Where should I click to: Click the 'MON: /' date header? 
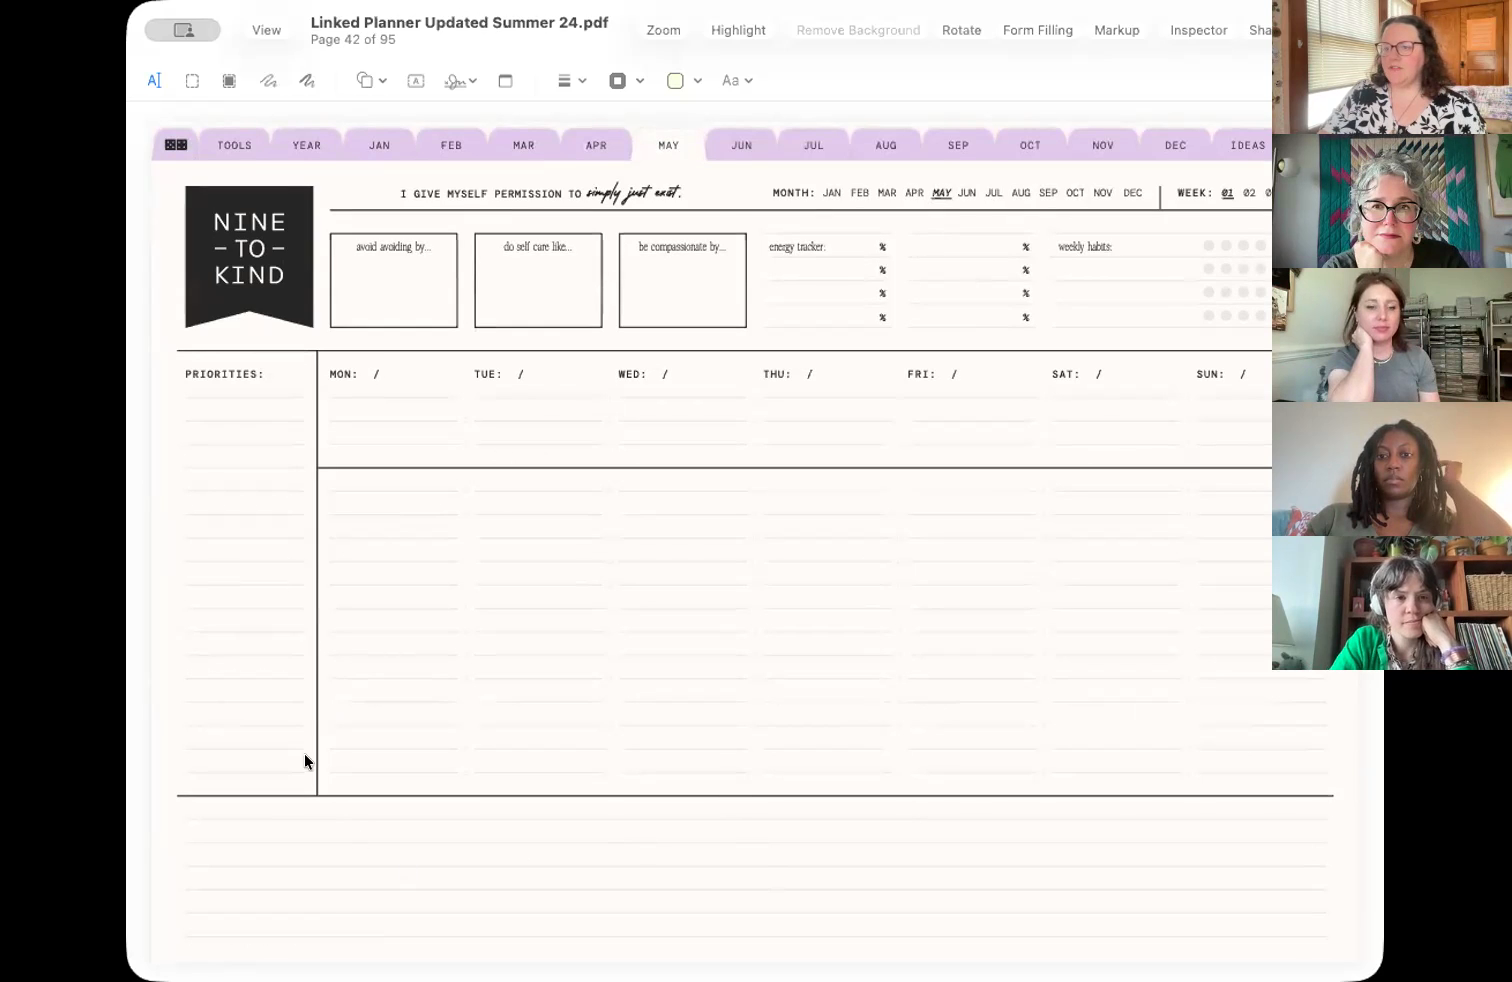(x=355, y=374)
